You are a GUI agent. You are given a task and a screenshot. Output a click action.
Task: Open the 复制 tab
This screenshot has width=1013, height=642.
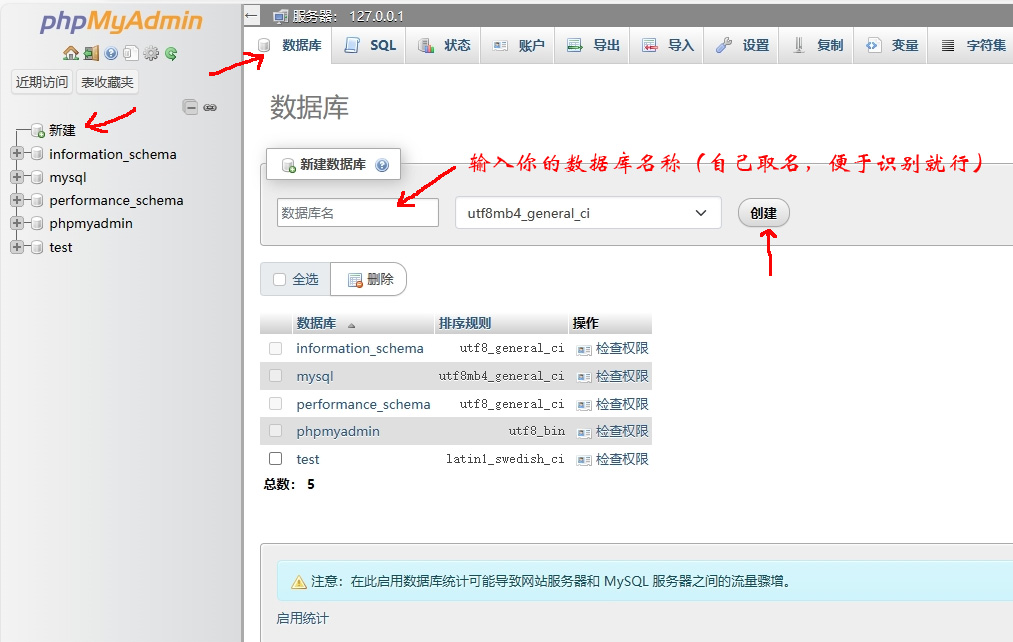click(817, 45)
